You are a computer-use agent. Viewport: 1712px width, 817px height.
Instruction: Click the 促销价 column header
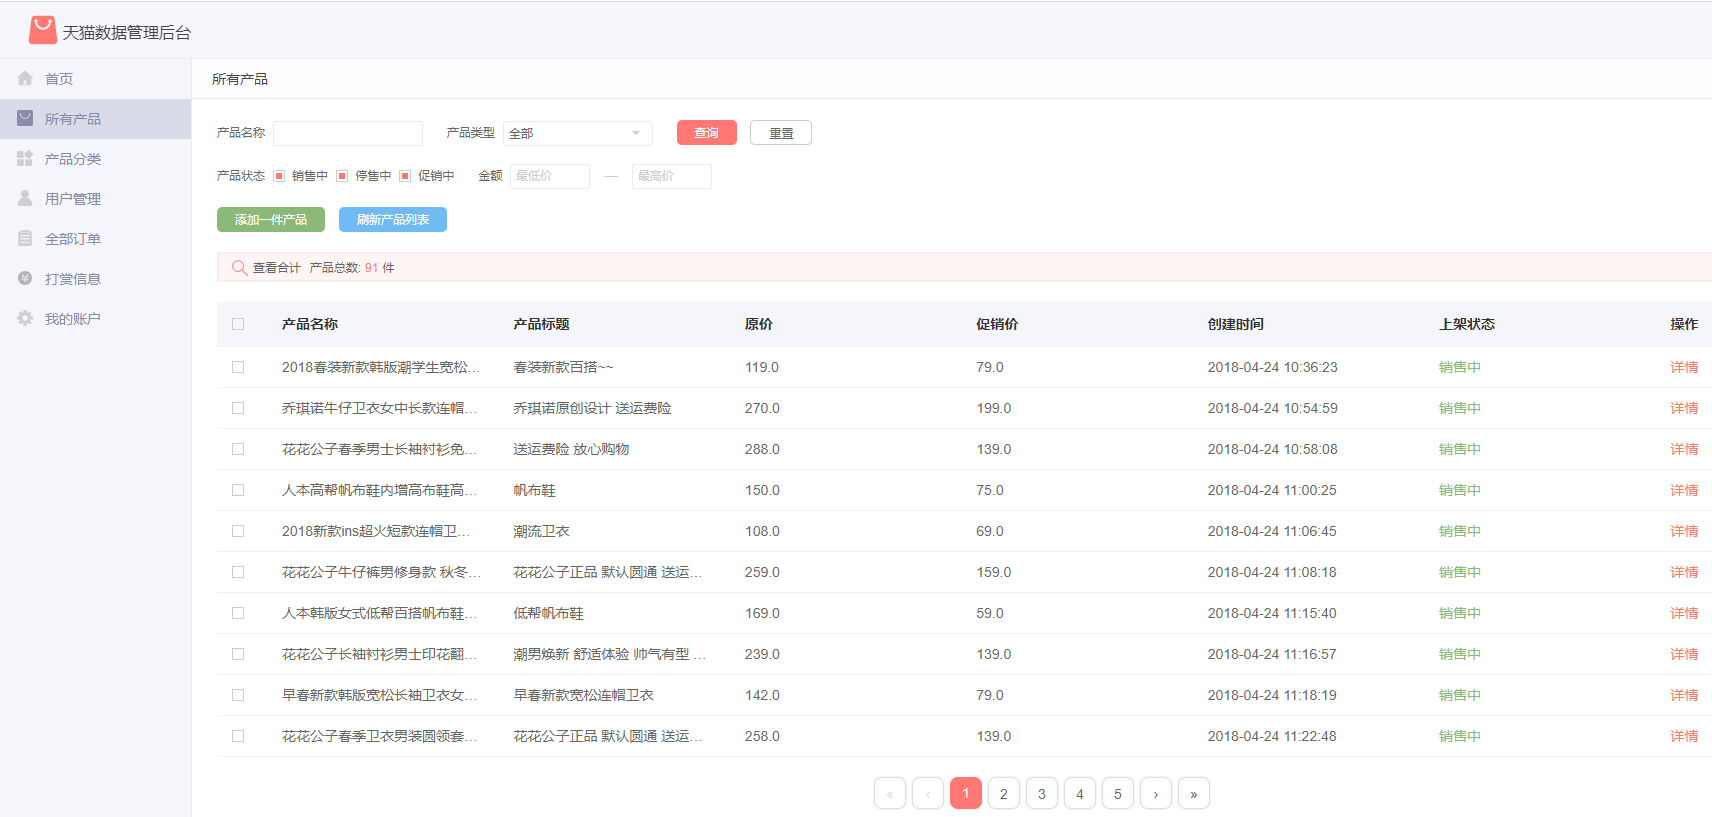pyautogui.click(x=997, y=324)
